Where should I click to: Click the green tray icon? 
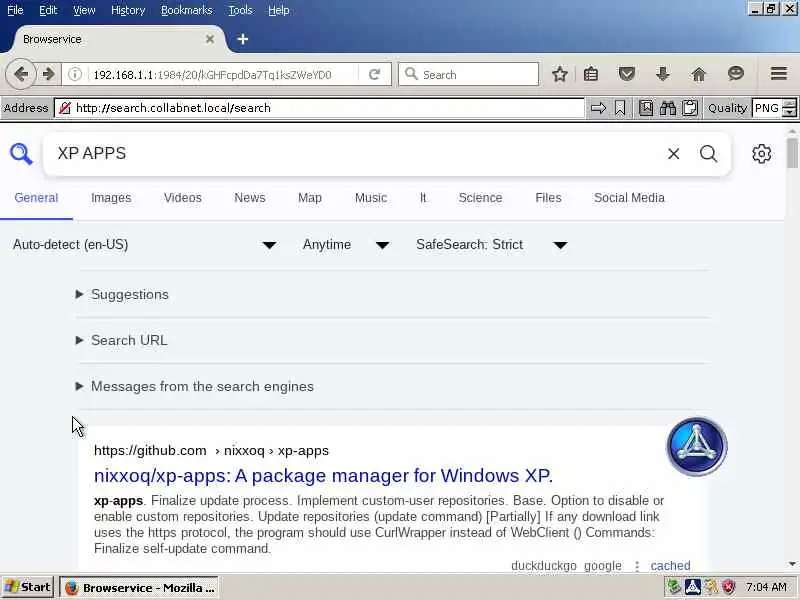[674, 587]
